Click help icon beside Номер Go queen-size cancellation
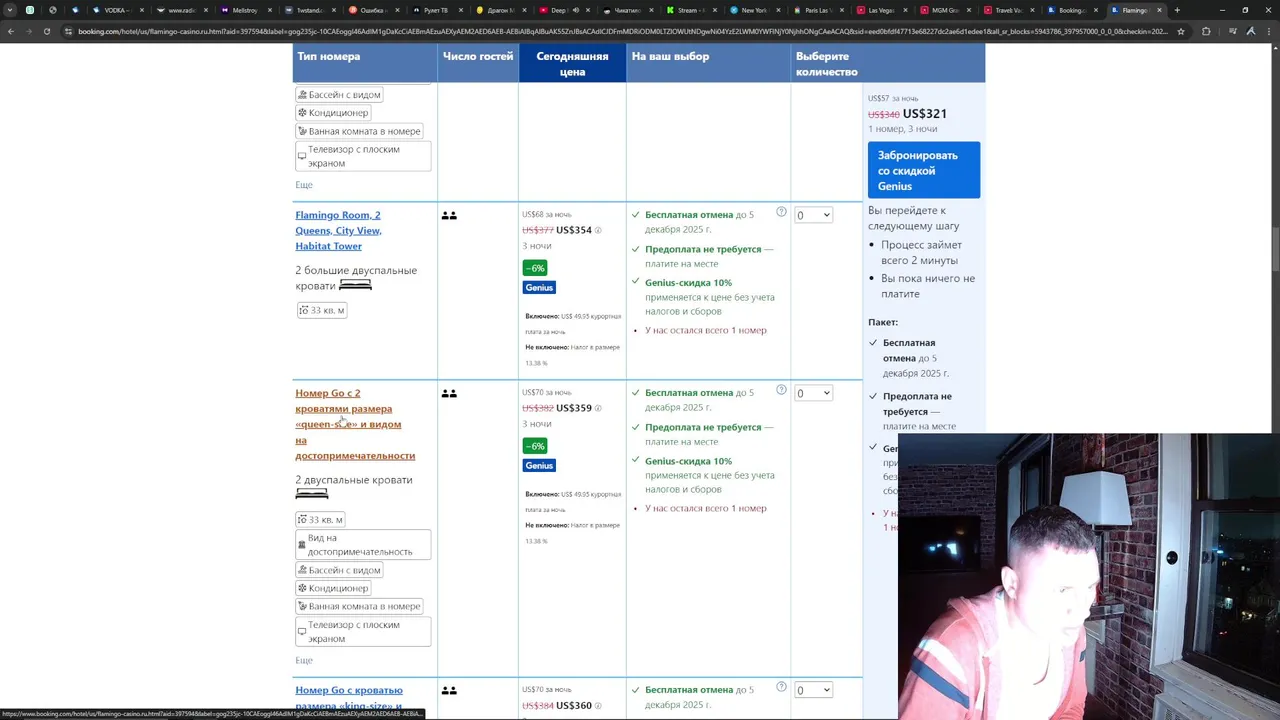Screen dimensions: 1280x720 click(x=781, y=390)
